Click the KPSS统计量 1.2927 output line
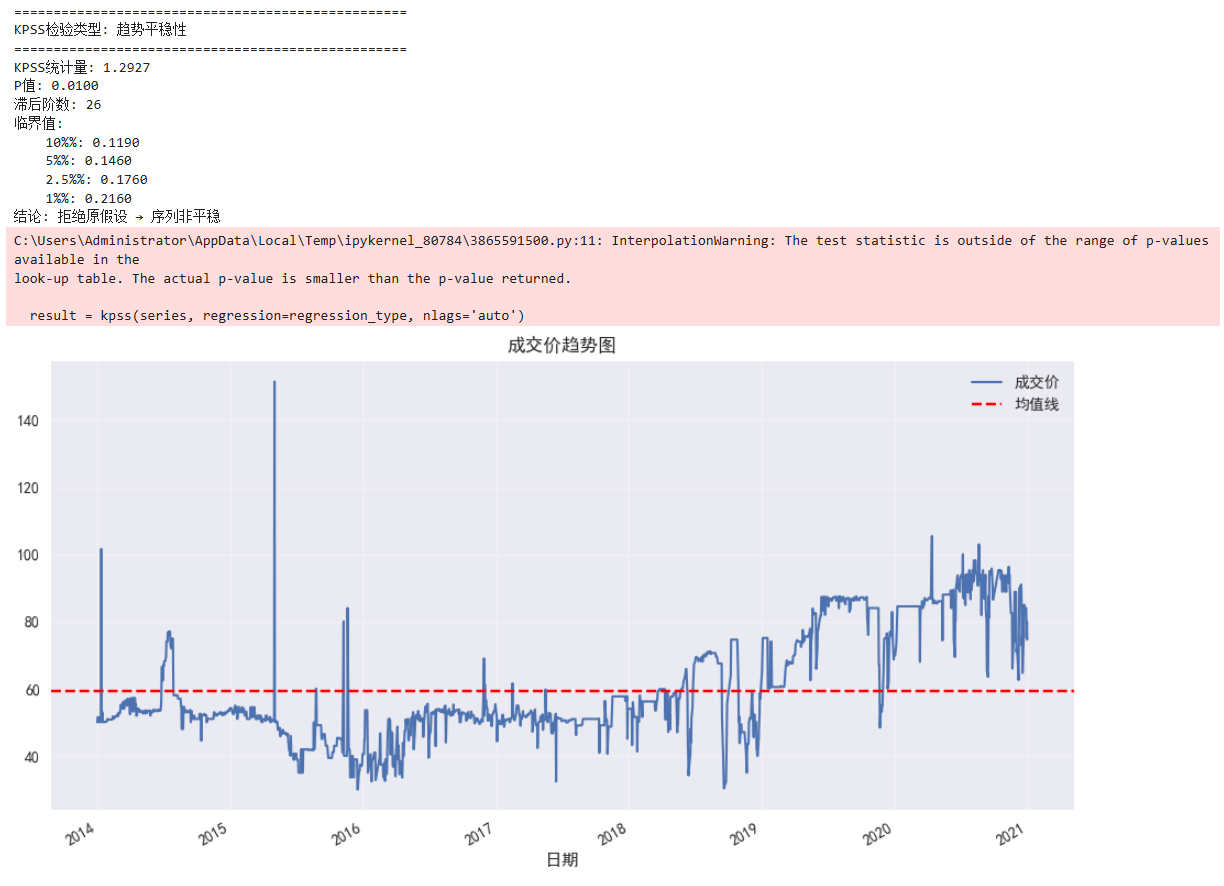The image size is (1224, 886). click(82, 67)
